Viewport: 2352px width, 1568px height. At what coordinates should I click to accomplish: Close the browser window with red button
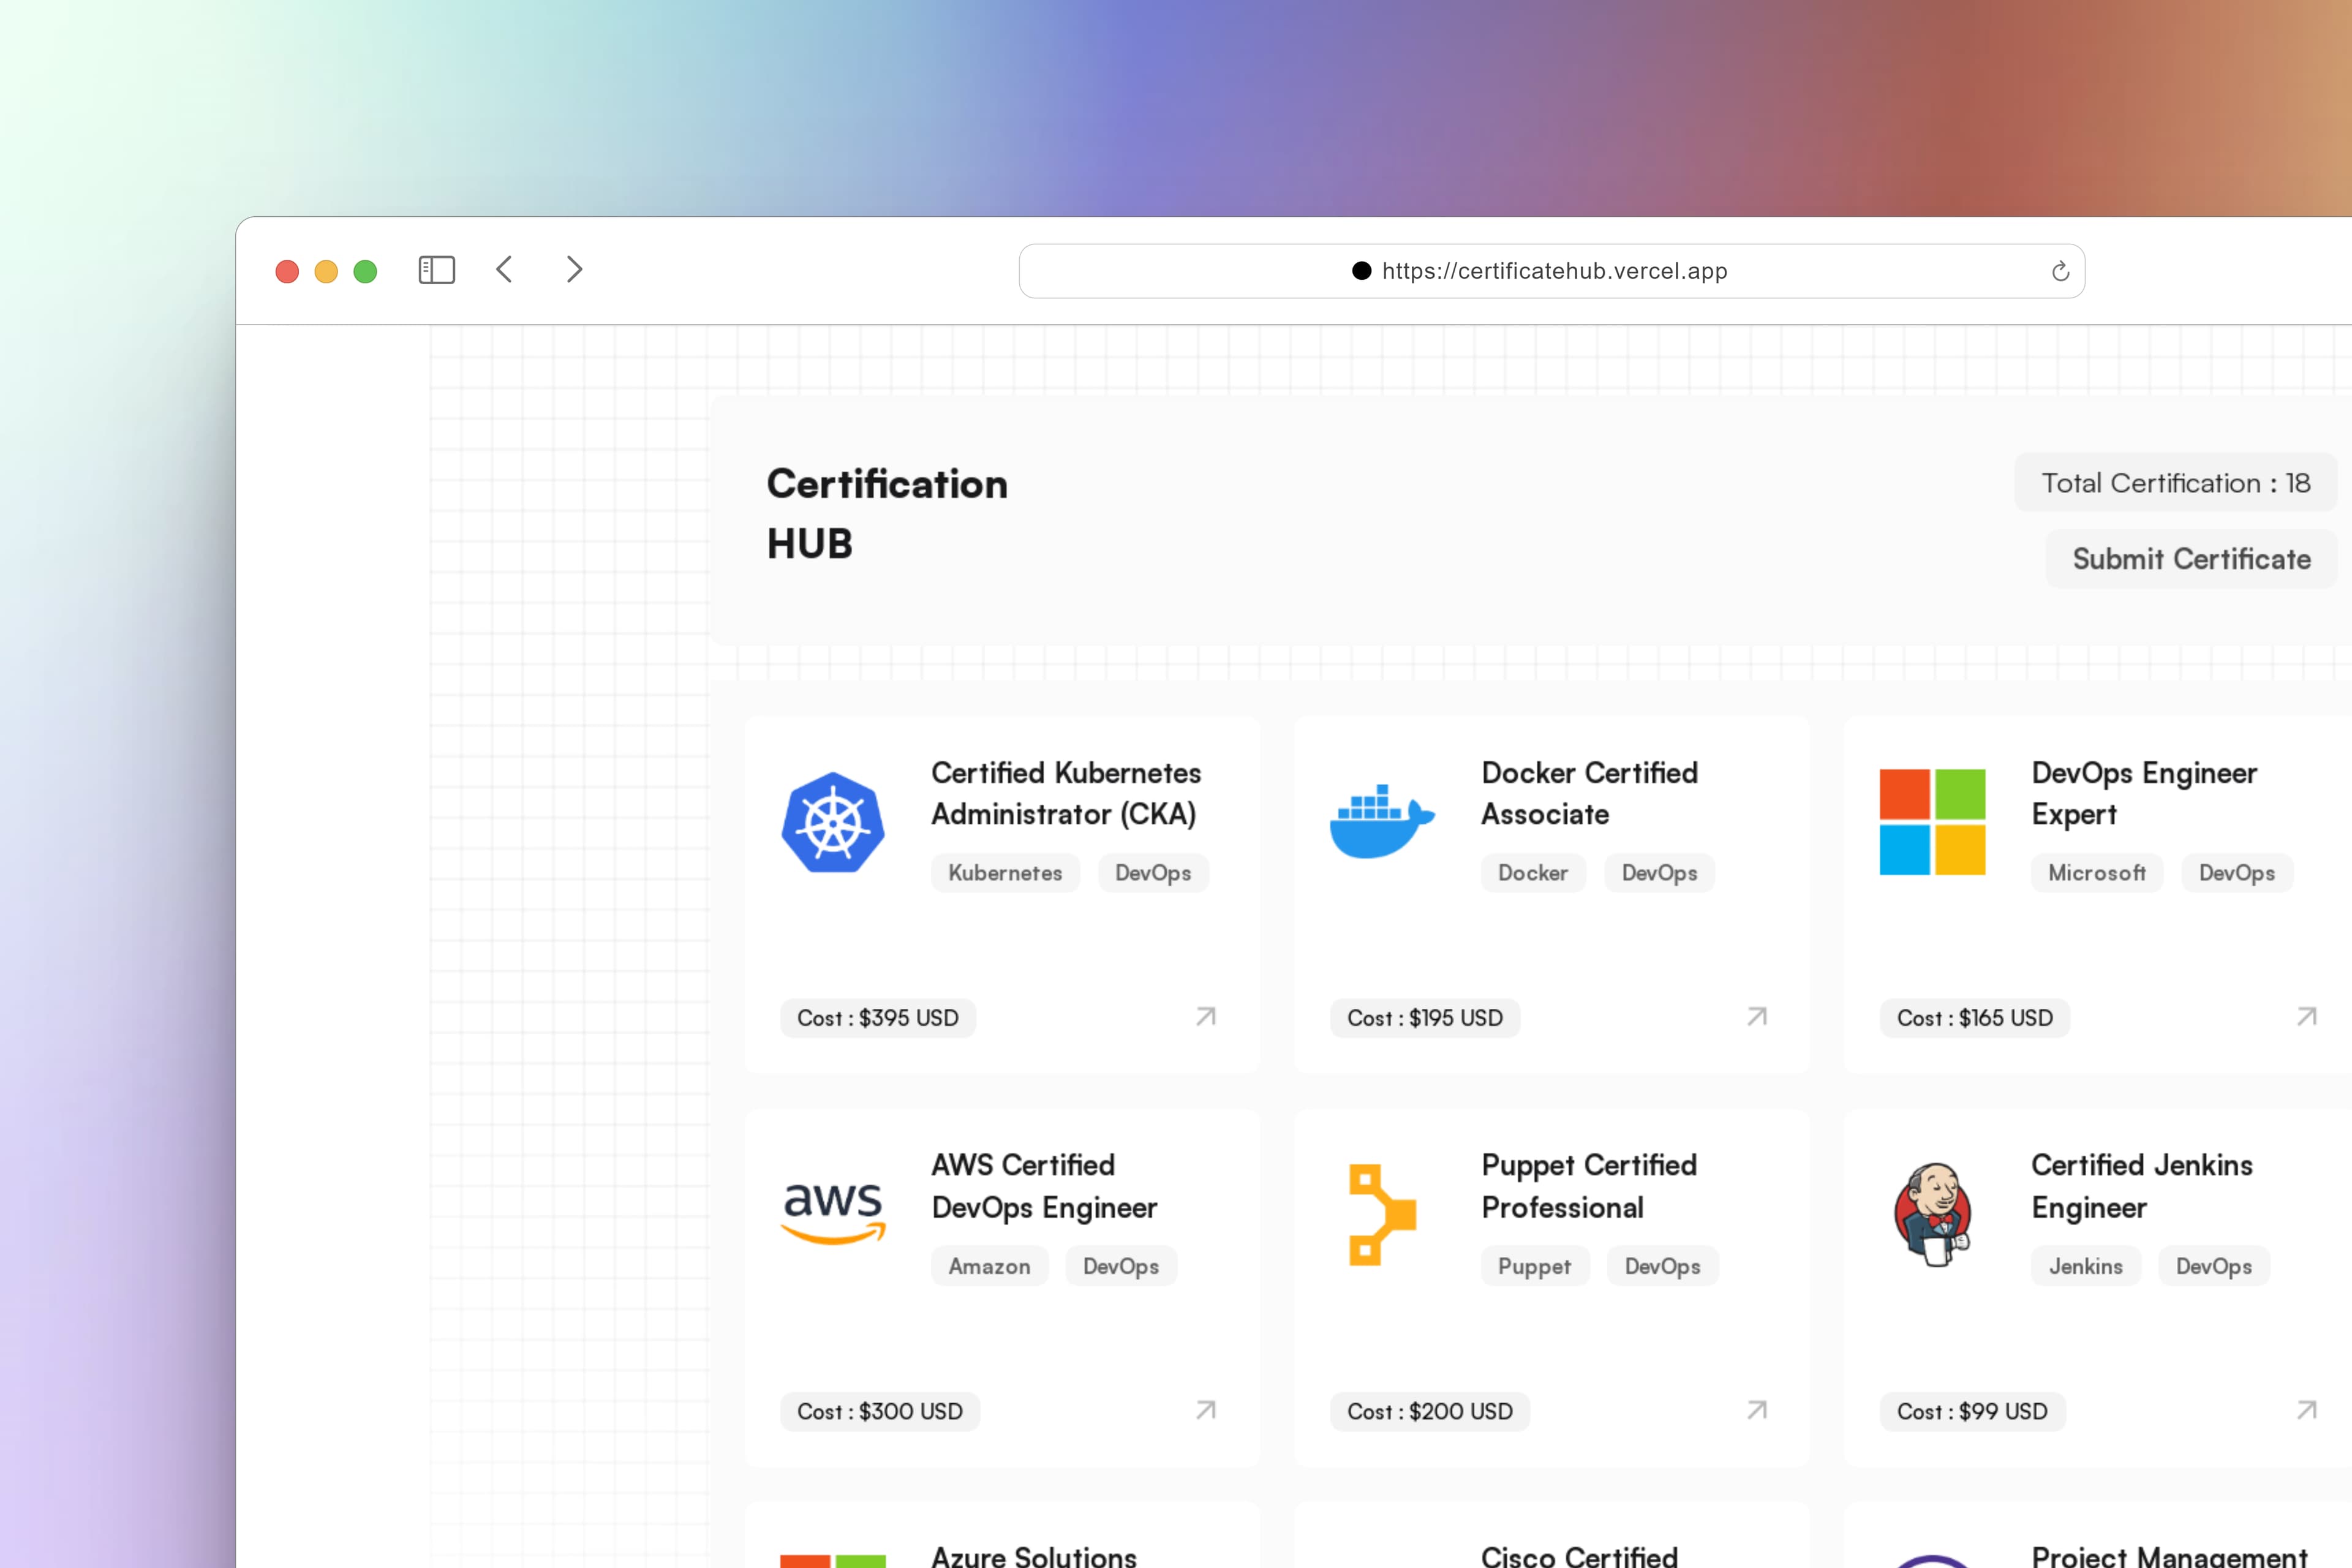pos(287,271)
